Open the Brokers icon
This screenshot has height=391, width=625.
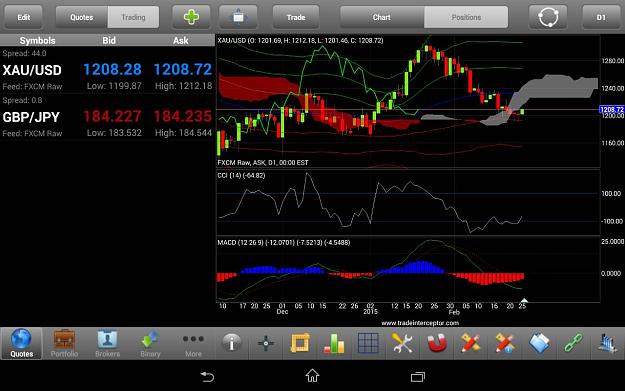pos(107,343)
